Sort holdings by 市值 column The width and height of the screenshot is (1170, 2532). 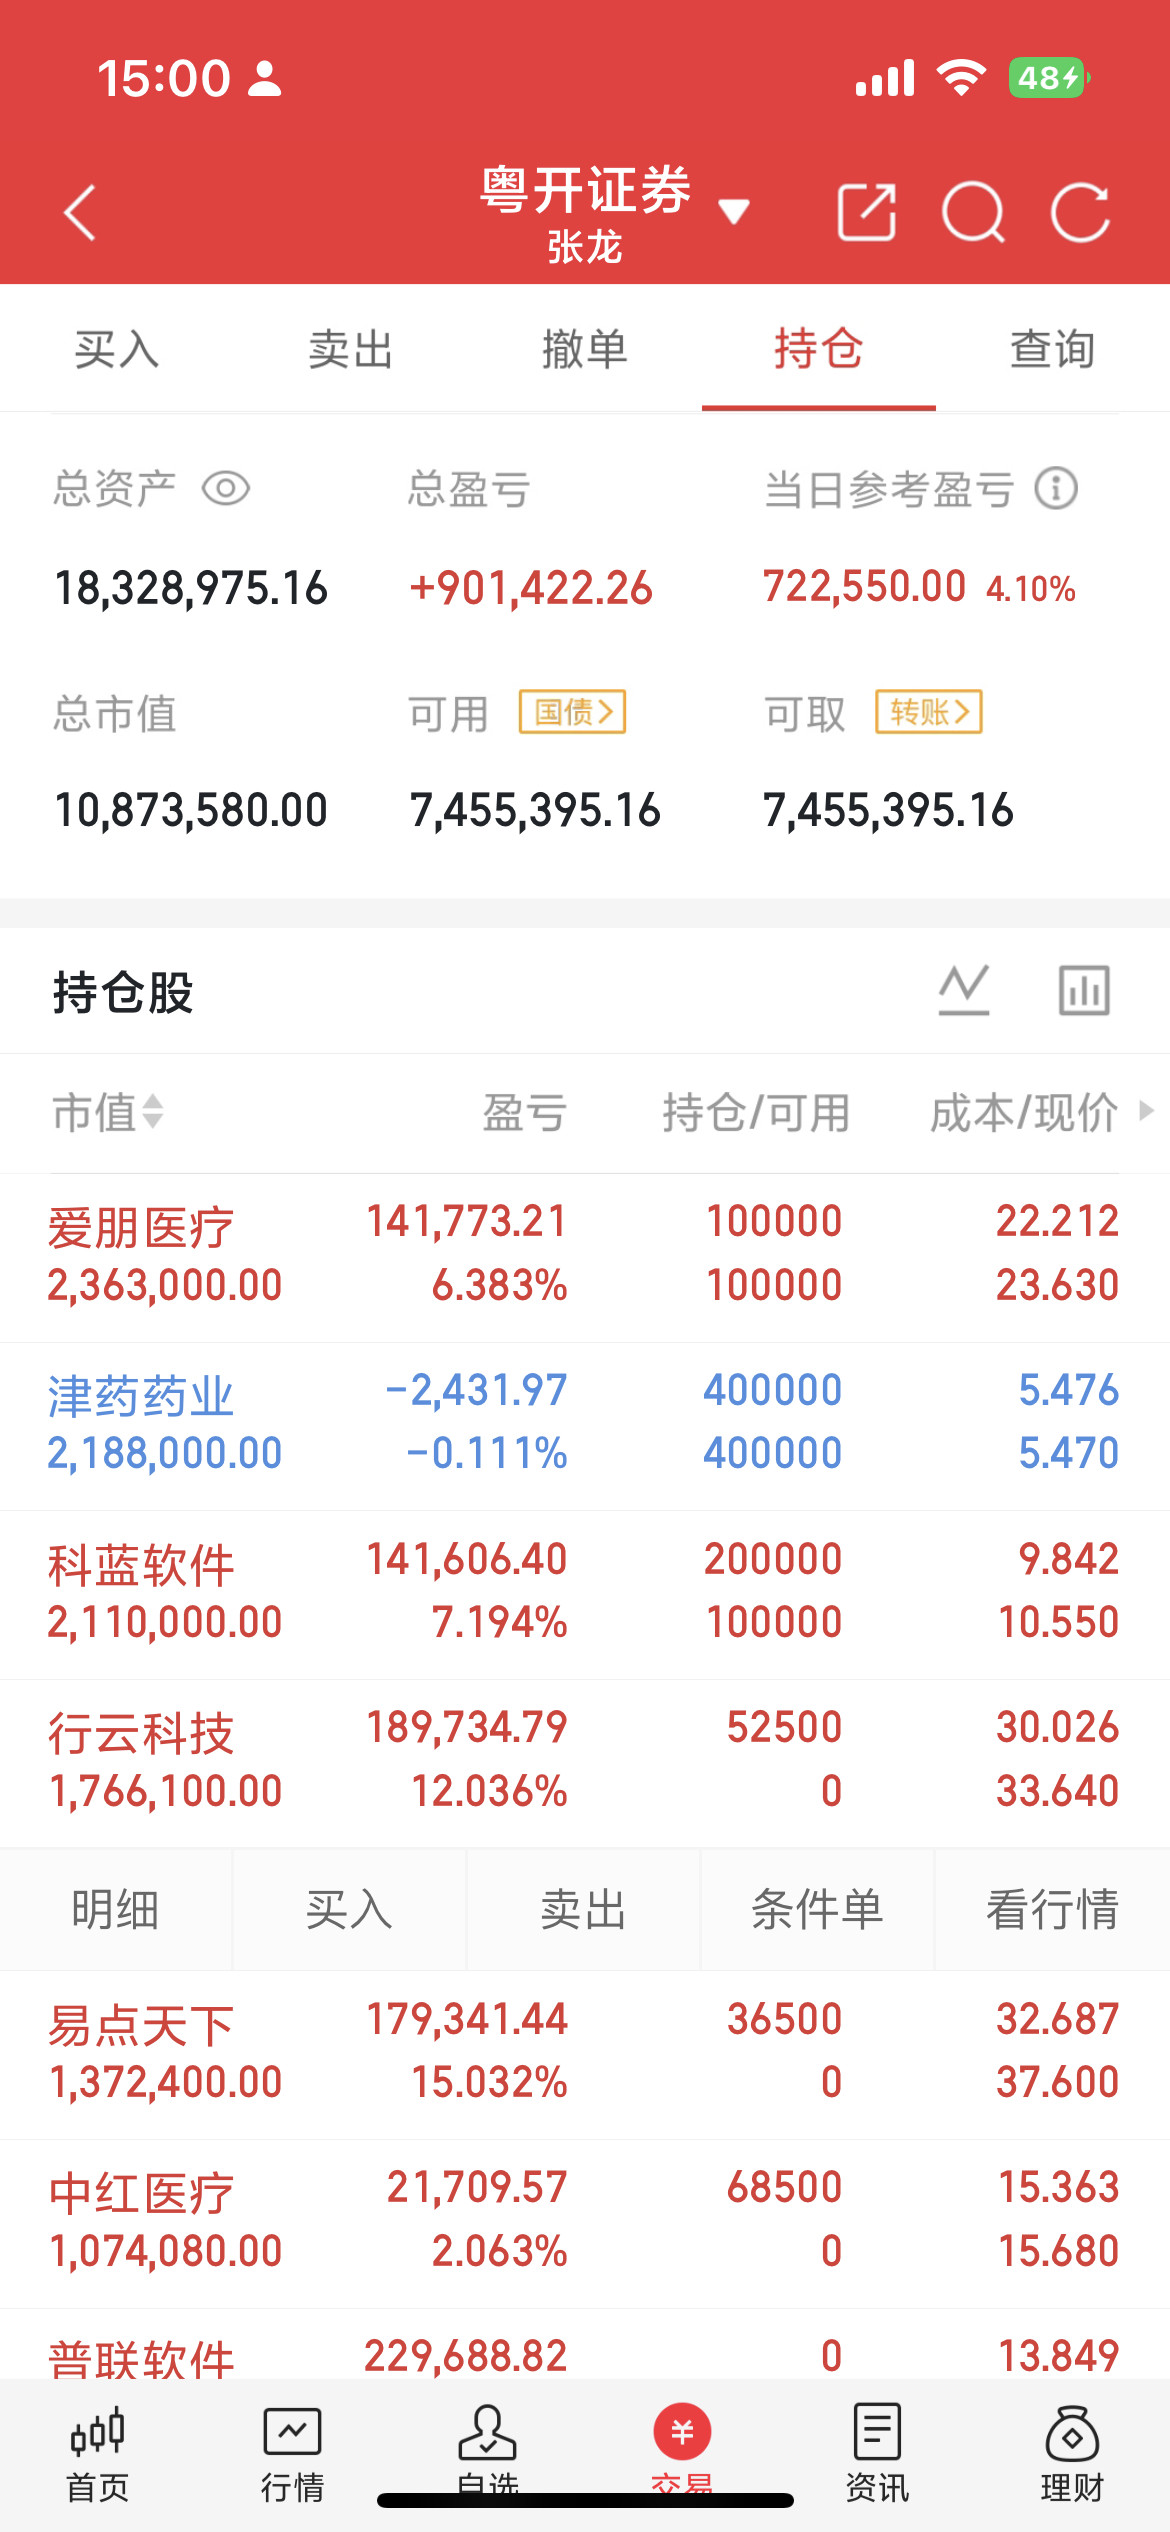pyautogui.click(x=108, y=1112)
